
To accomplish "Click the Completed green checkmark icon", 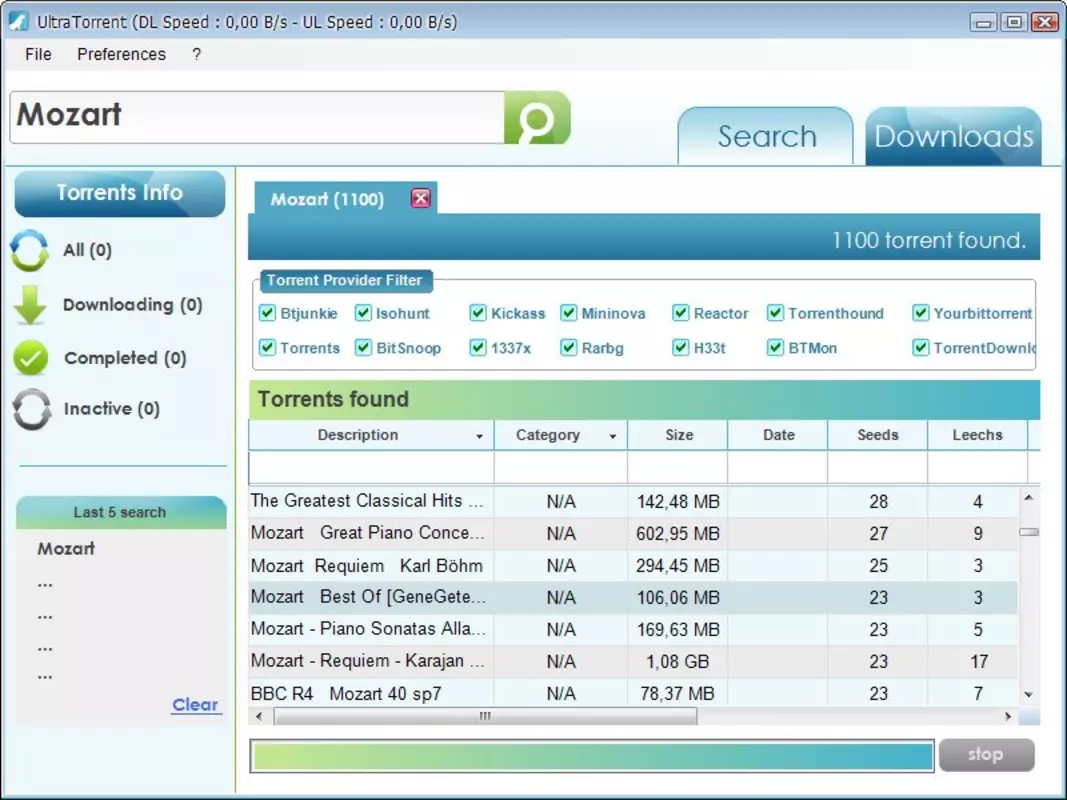I will 31,358.
